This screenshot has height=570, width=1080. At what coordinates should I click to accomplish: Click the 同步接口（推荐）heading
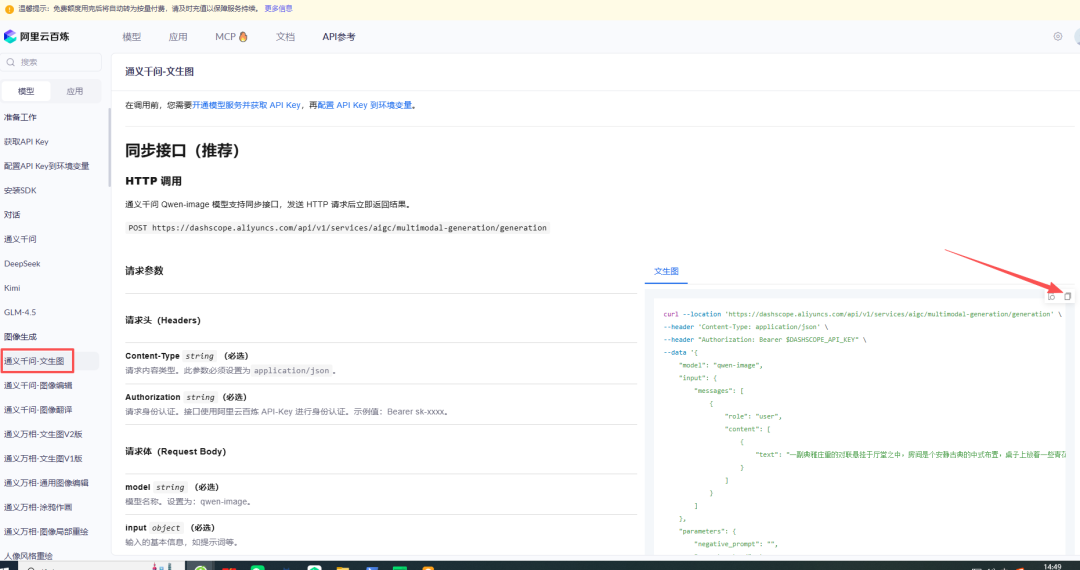tap(182, 151)
